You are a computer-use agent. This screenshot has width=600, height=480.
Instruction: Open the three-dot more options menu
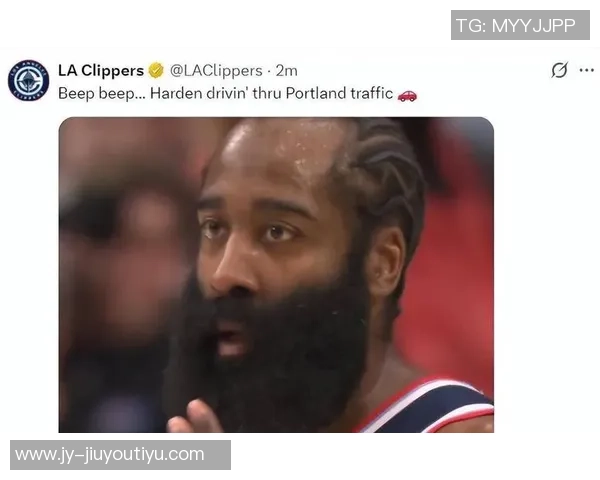point(587,70)
